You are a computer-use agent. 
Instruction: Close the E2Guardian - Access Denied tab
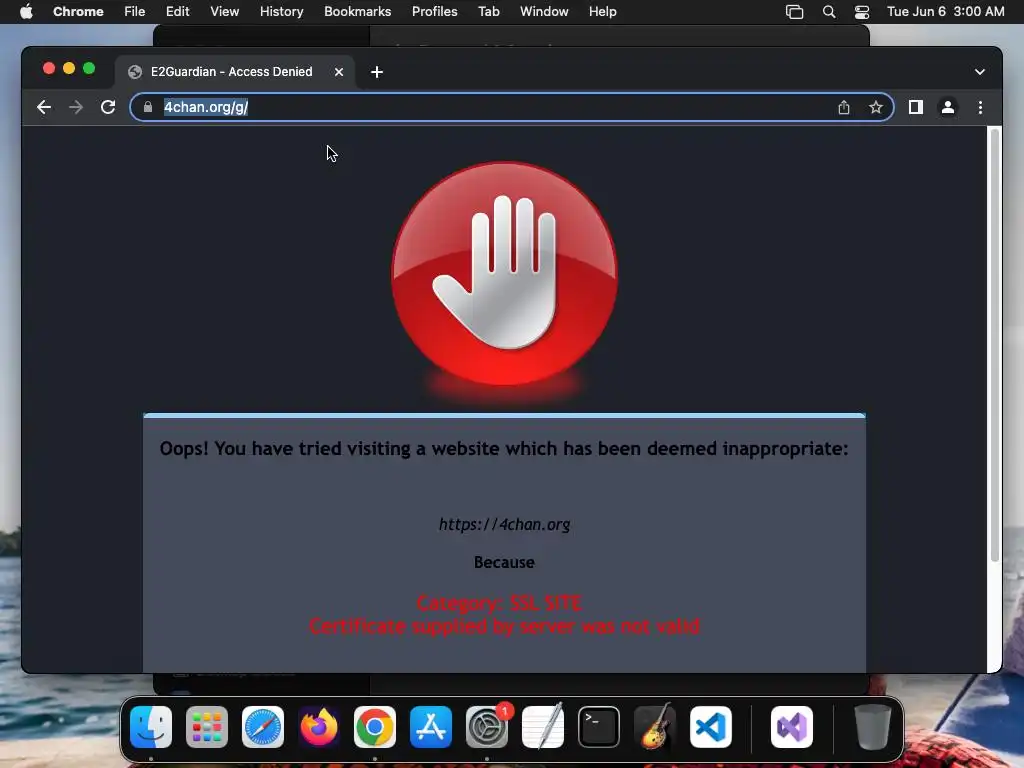[x=339, y=72]
